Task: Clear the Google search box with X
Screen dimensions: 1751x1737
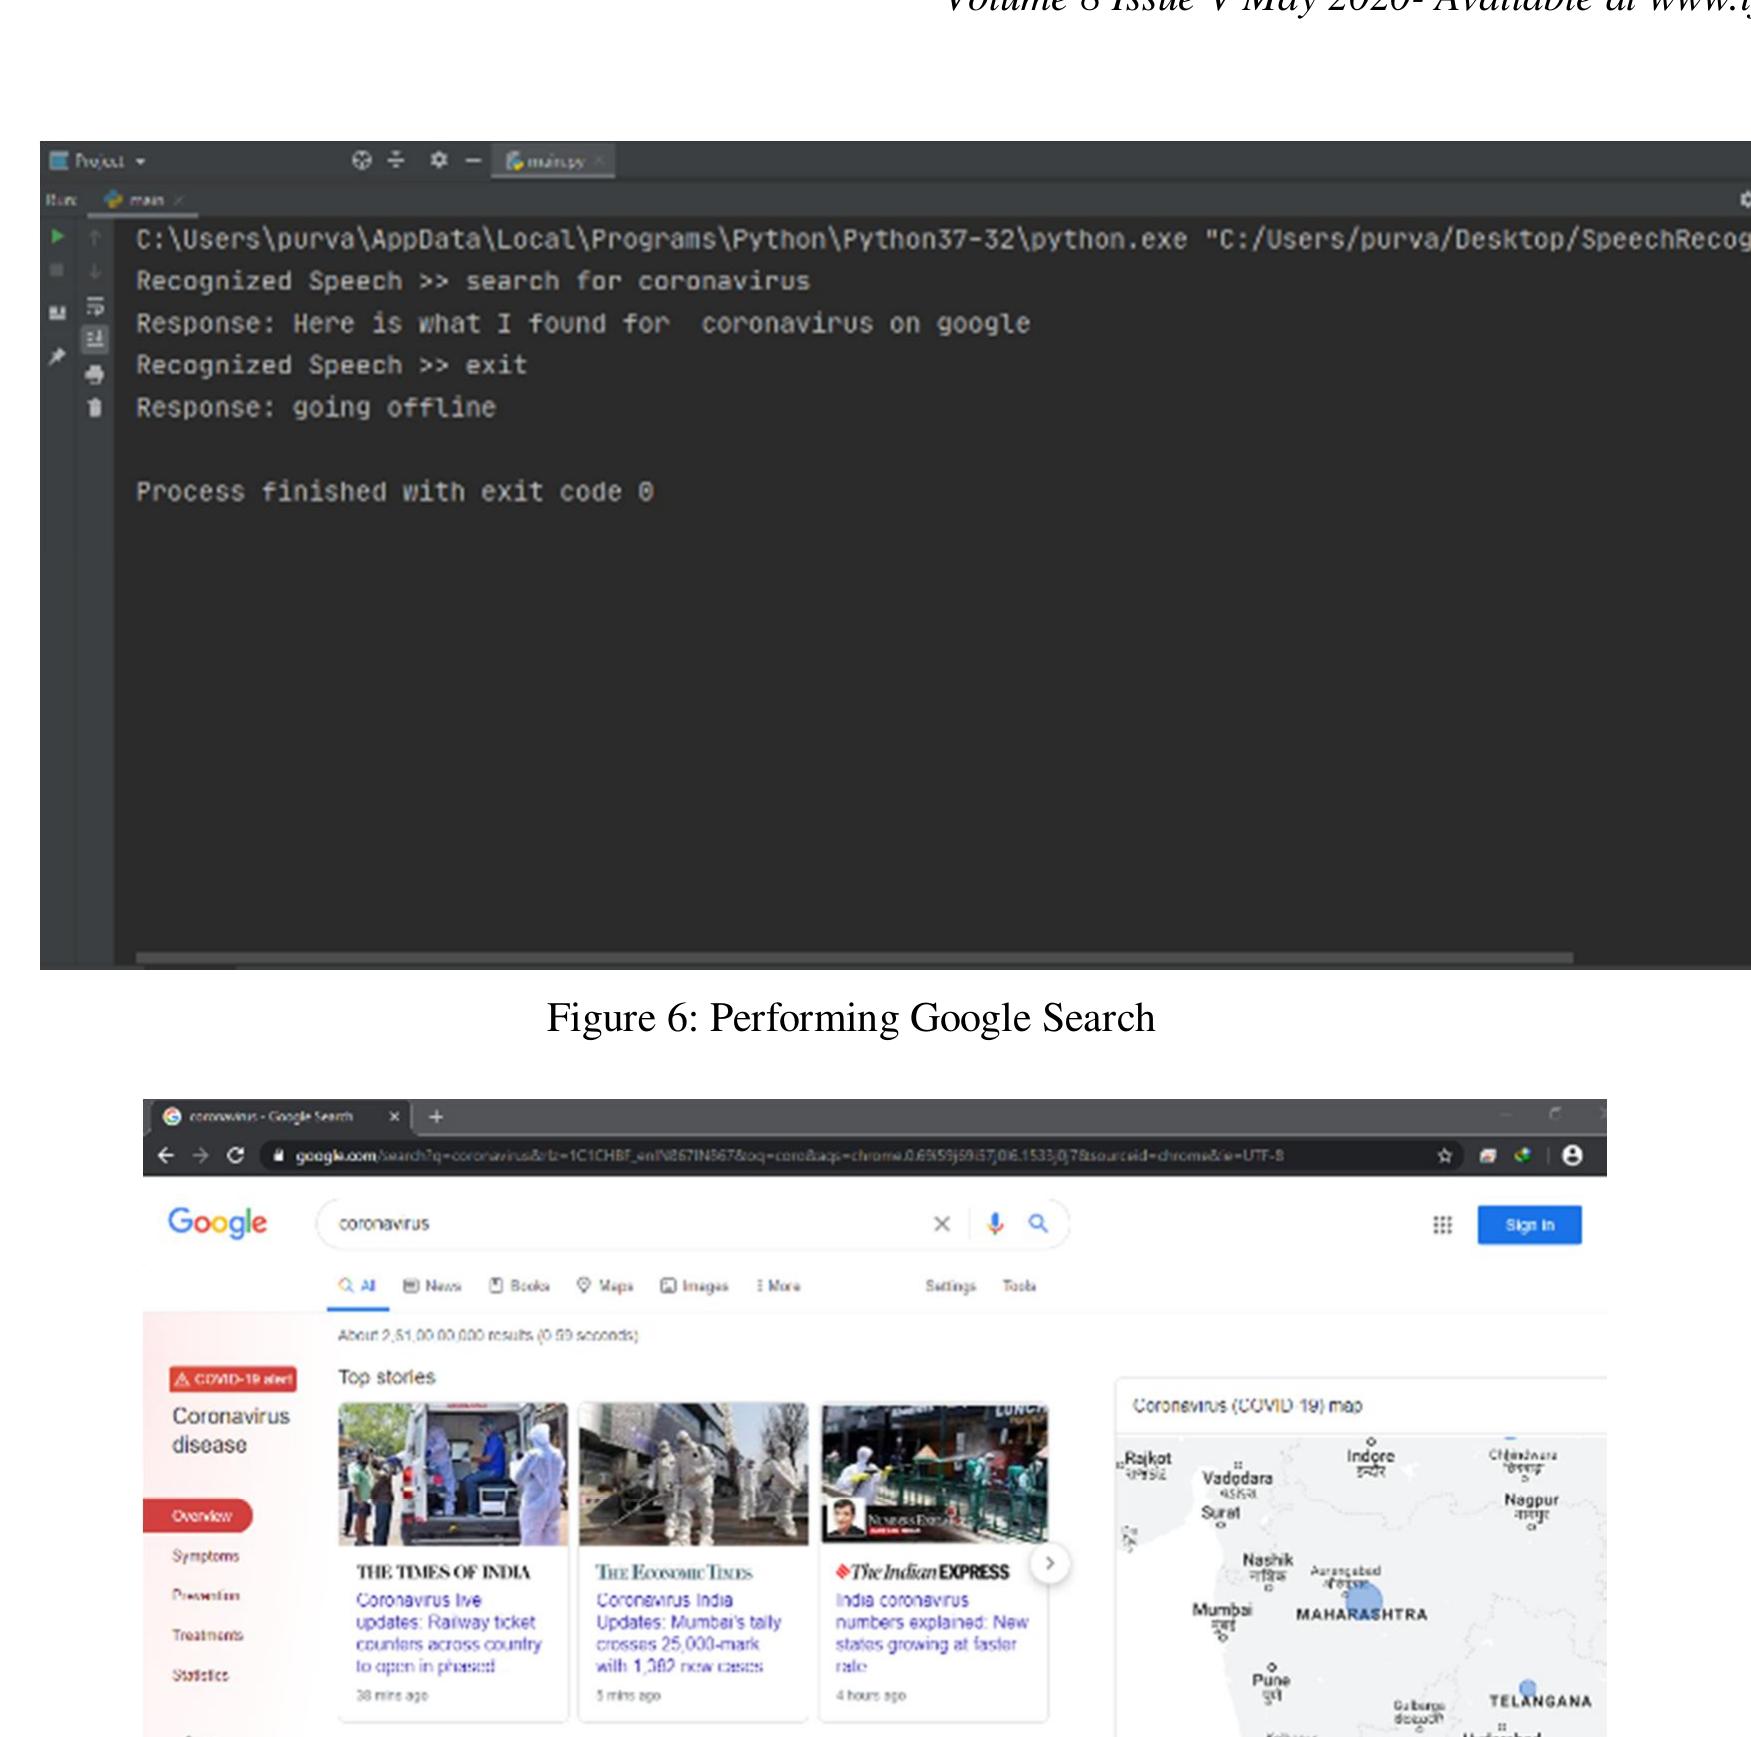Action: [x=942, y=1224]
